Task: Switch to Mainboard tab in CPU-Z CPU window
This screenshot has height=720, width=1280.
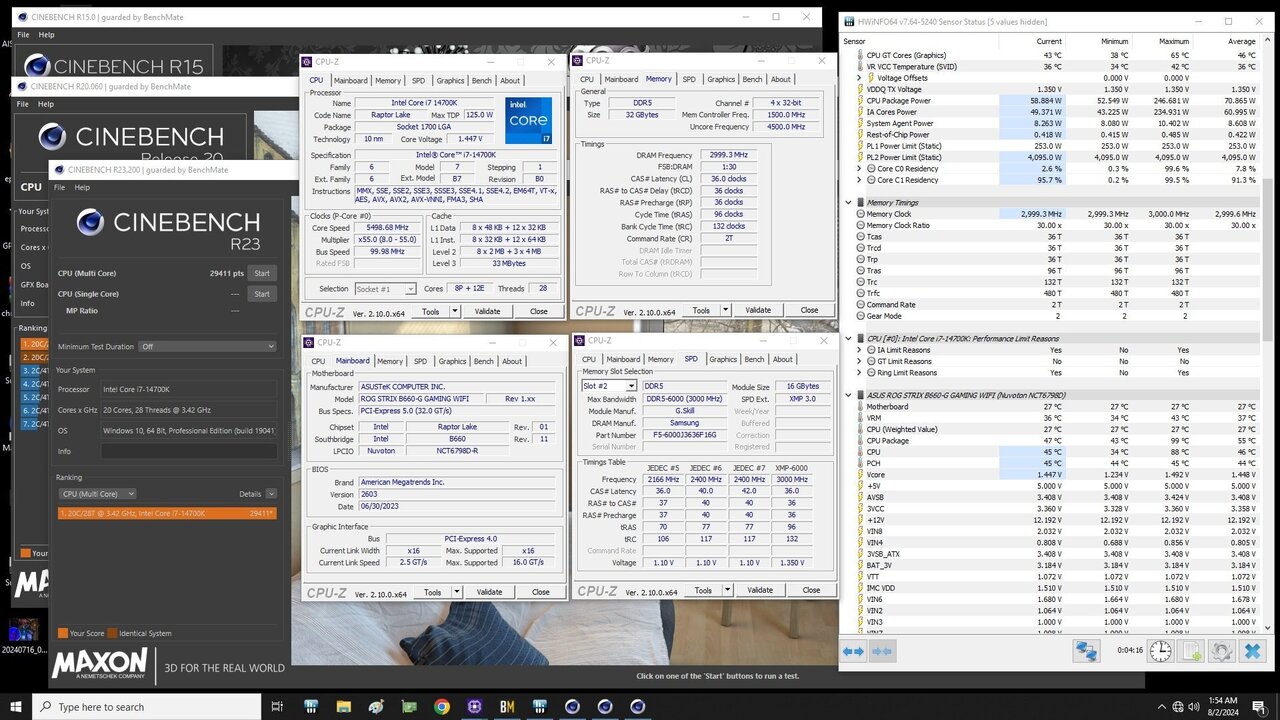Action: (350, 81)
